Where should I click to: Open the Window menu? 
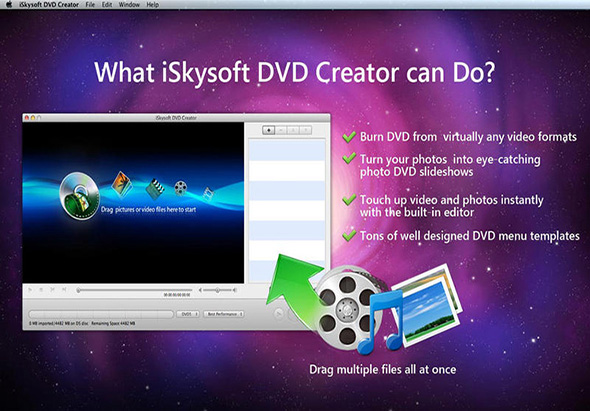129,5
